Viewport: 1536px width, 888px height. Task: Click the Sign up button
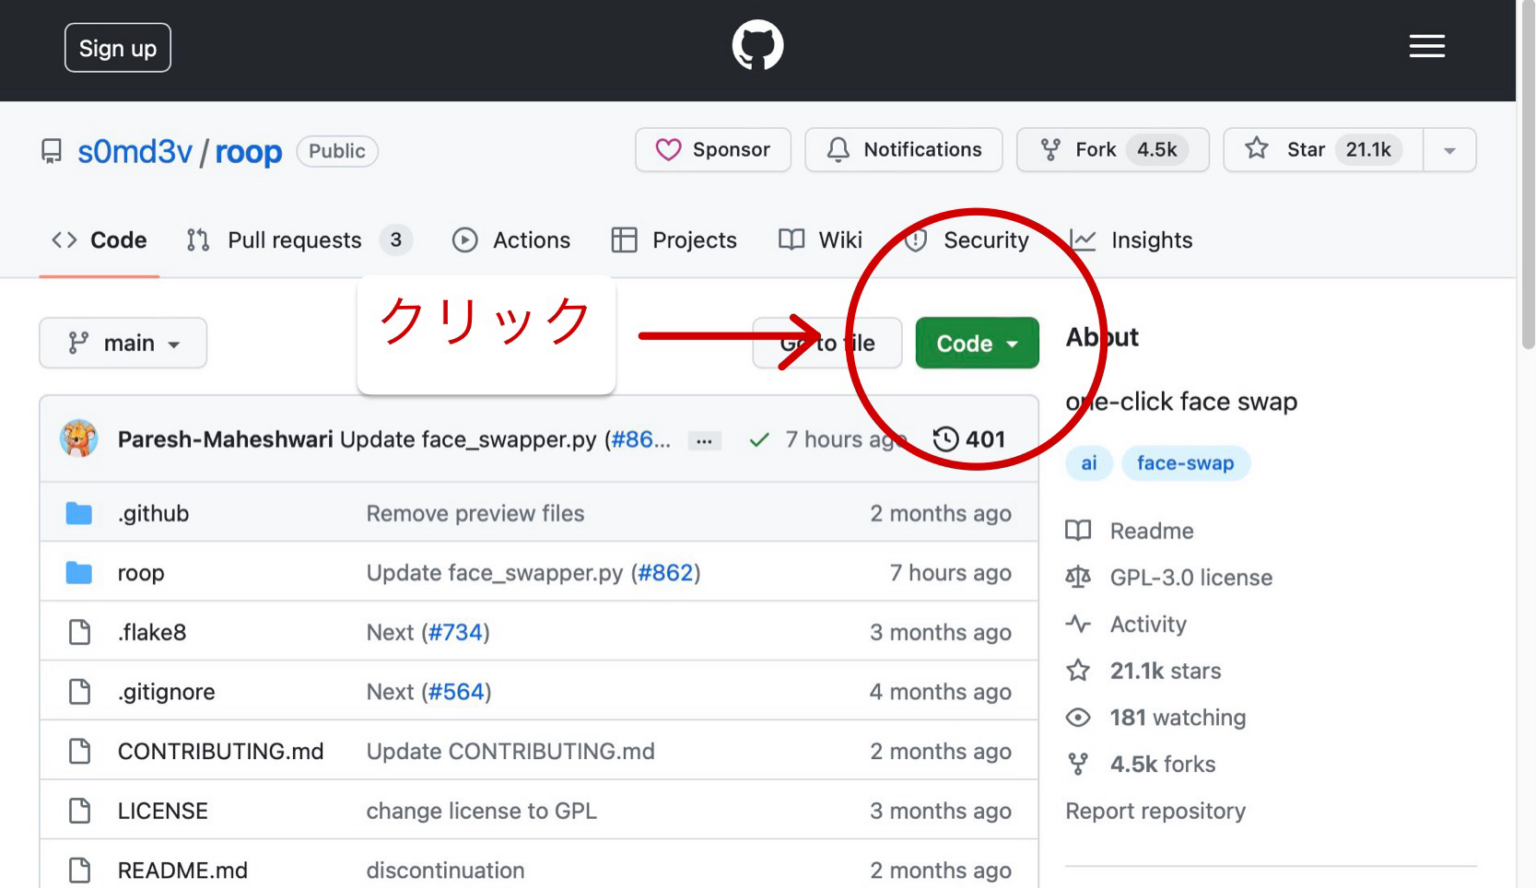117,47
